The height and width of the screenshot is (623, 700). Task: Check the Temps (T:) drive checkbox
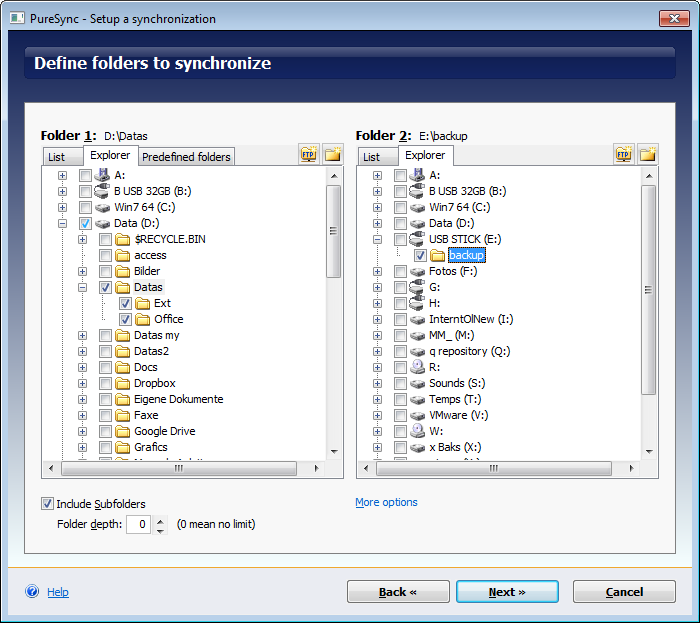(400, 399)
